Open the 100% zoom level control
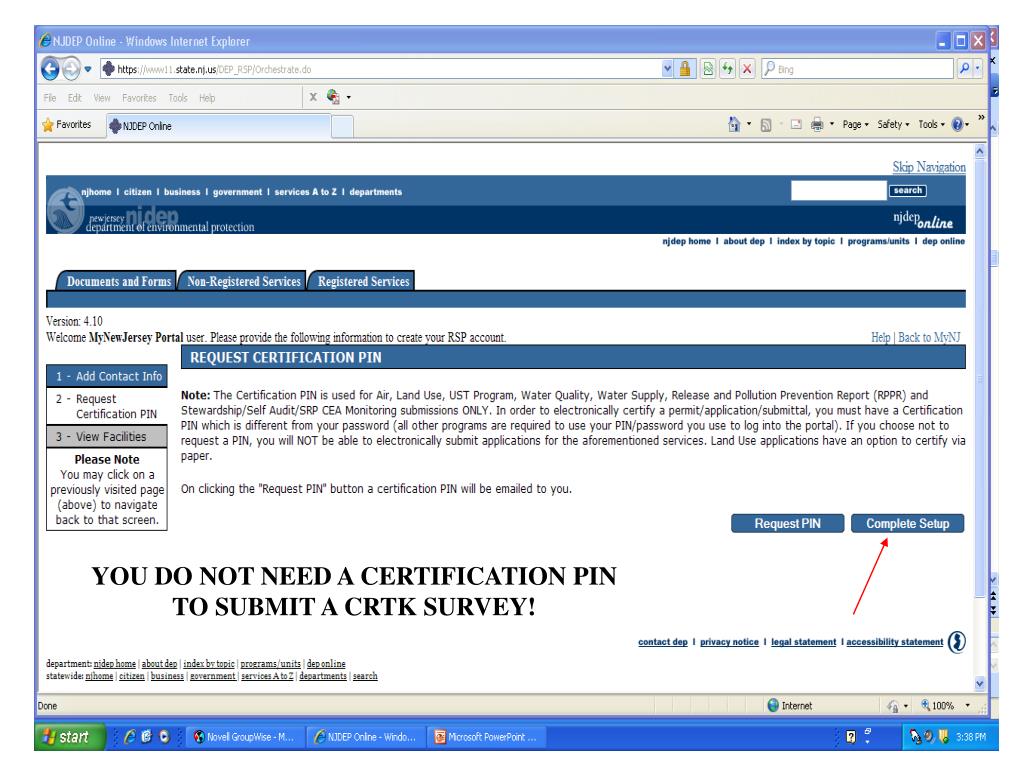Image resolution: width=1024 pixels, height=768 pixels. tap(945, 705)
